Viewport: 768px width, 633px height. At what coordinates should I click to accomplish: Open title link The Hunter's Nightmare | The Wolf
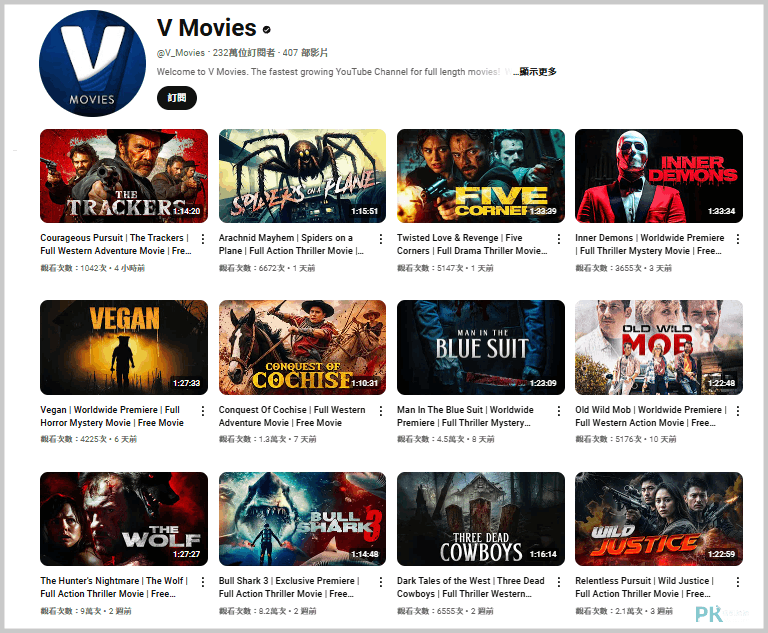(x=114, y=587)
